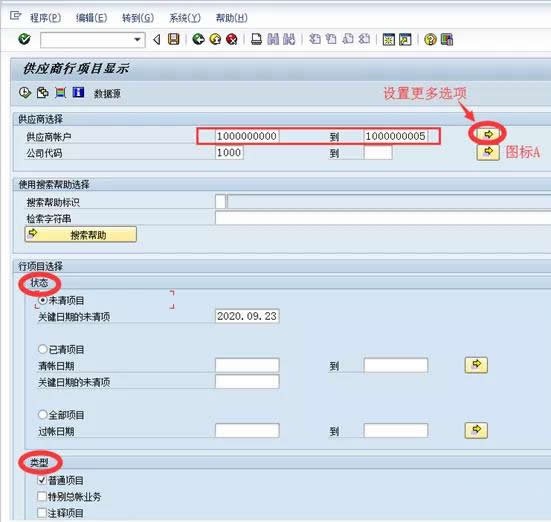Click the green Back arrow icon
This screenshot has height=522, width=551.
[x=198, y=39]
